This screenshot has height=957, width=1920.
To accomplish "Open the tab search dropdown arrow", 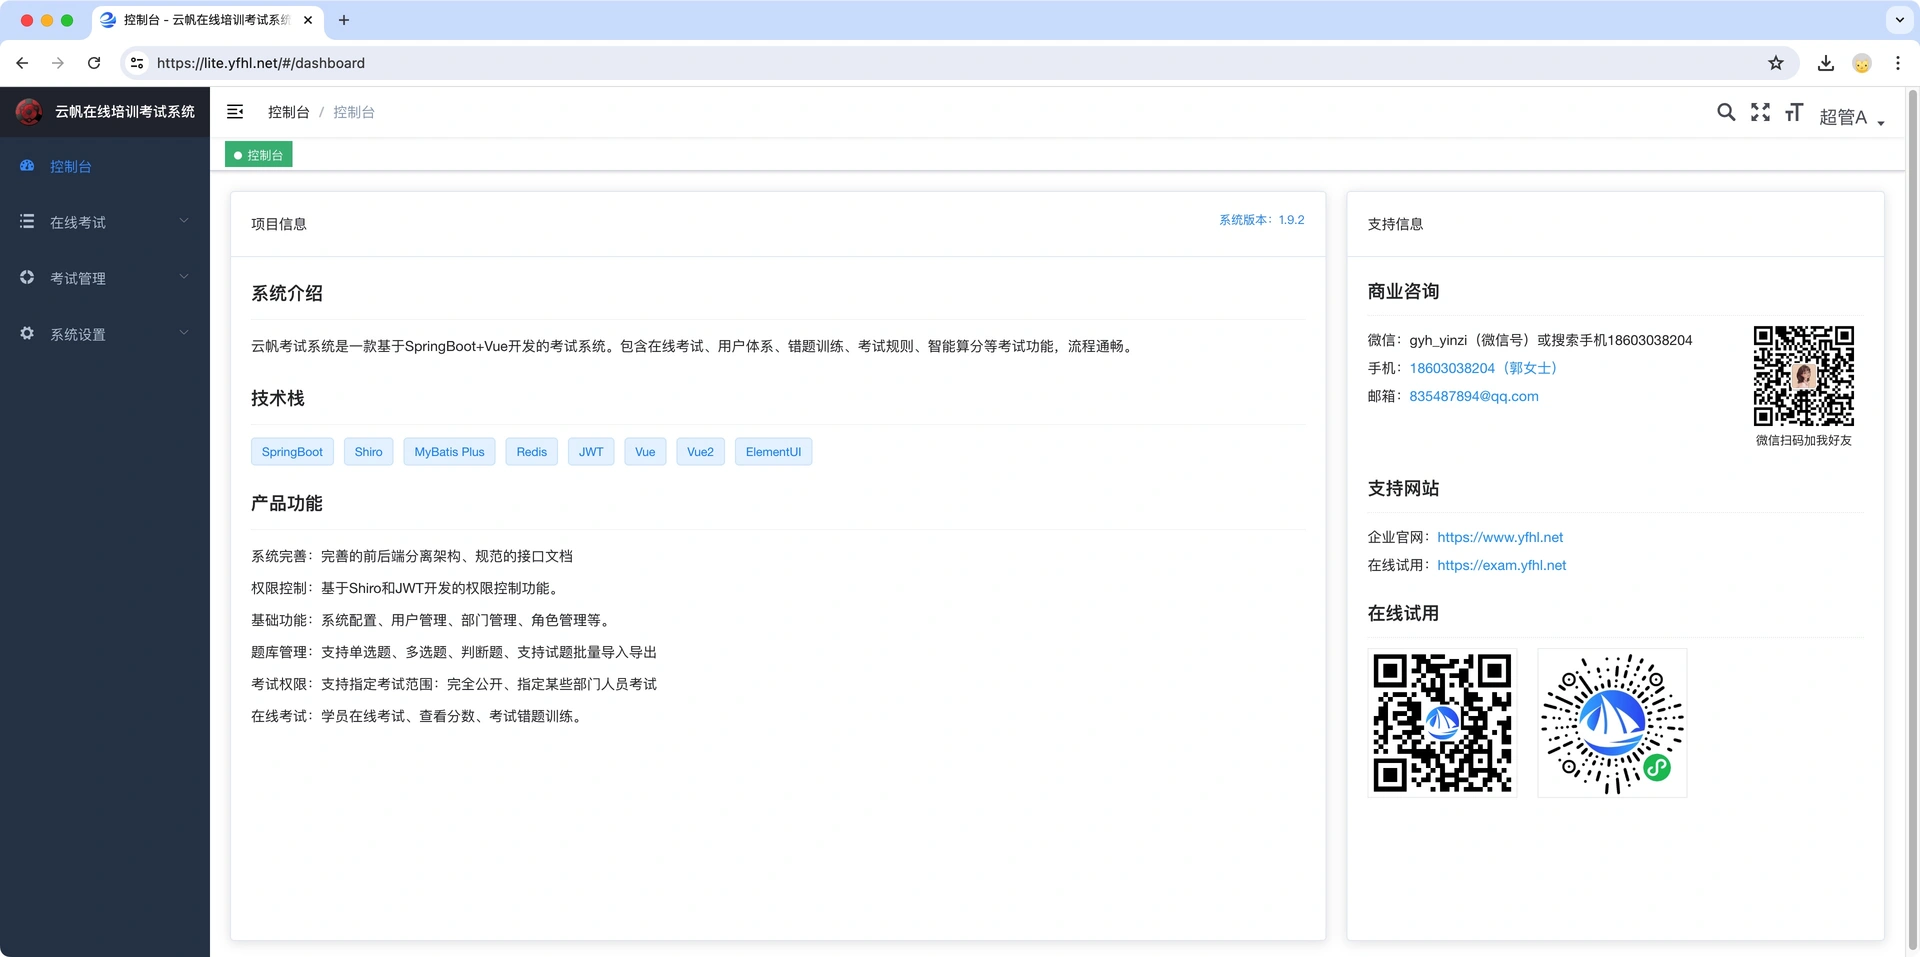I will pyautogui.click(x=1900, y=20).
